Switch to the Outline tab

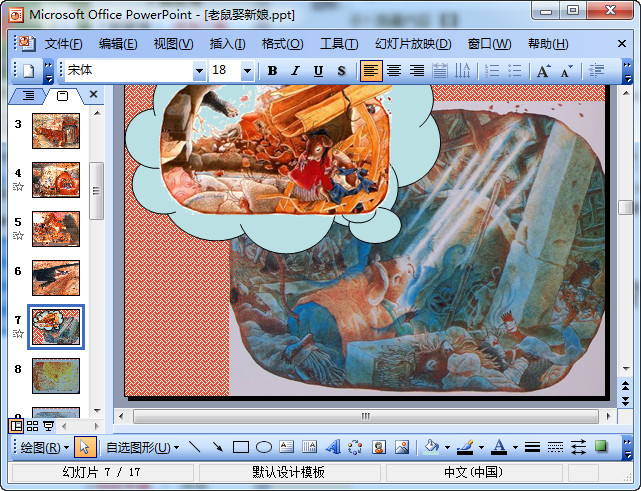[28, 96]
